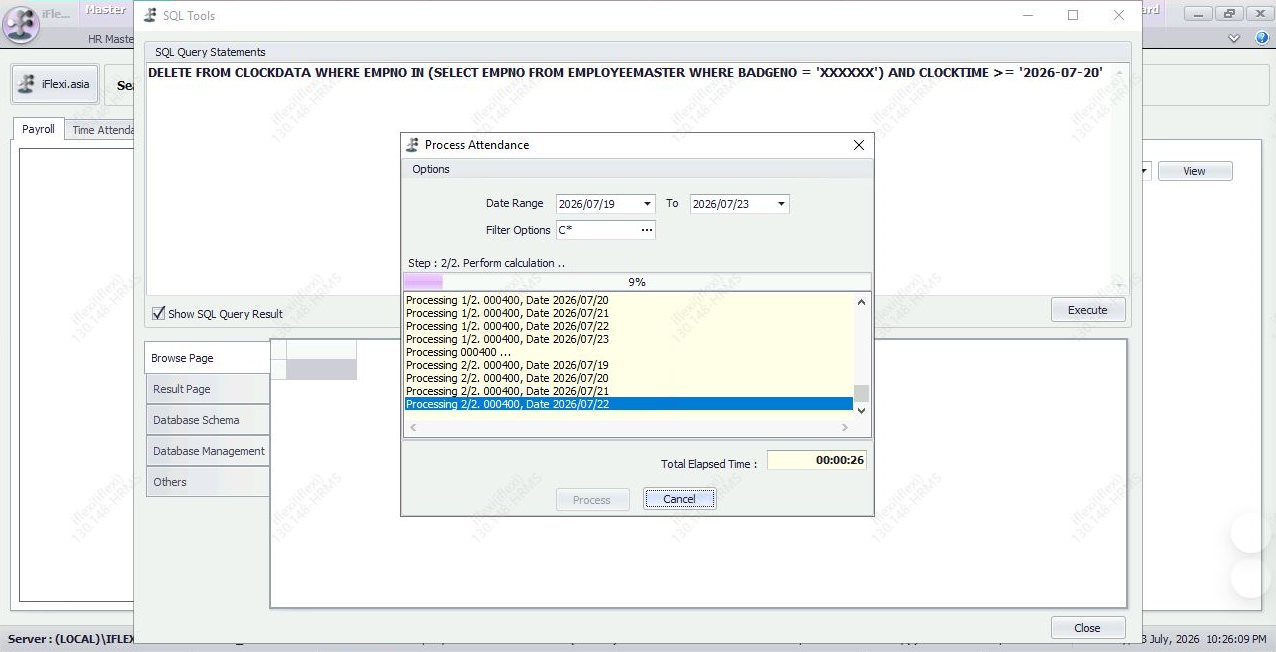This screenshot has width=1276, height=652.
Task: Select row Processing 2/2. 000400, Date 2026/07/20
Action: (x=628, y=378)
